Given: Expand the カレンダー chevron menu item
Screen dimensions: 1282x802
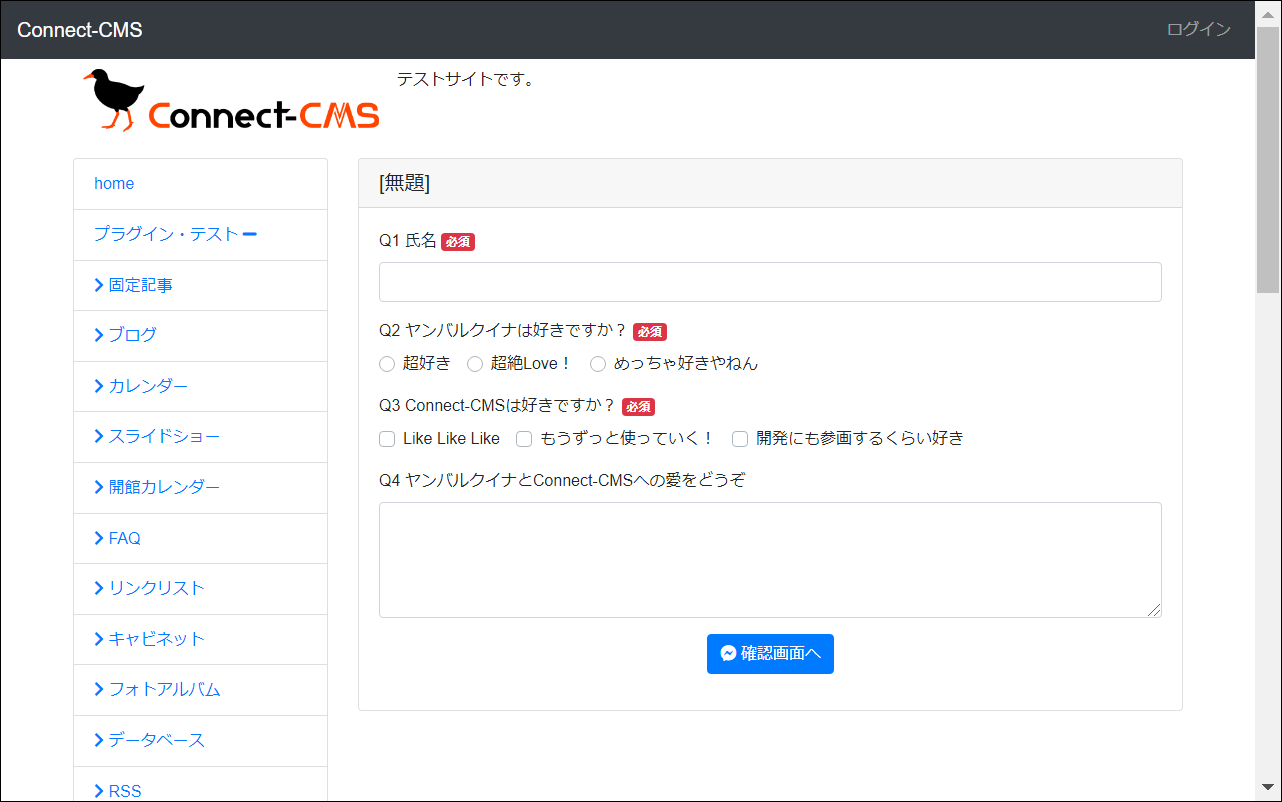Looking at the screenshot, I should coord(99,386).
